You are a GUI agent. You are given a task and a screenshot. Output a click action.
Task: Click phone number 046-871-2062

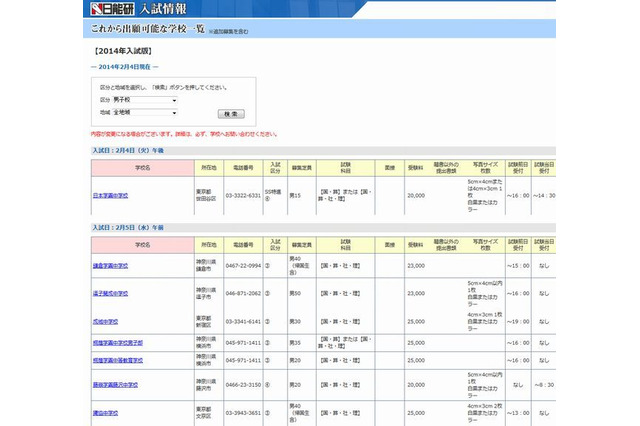tap(243, 293)
